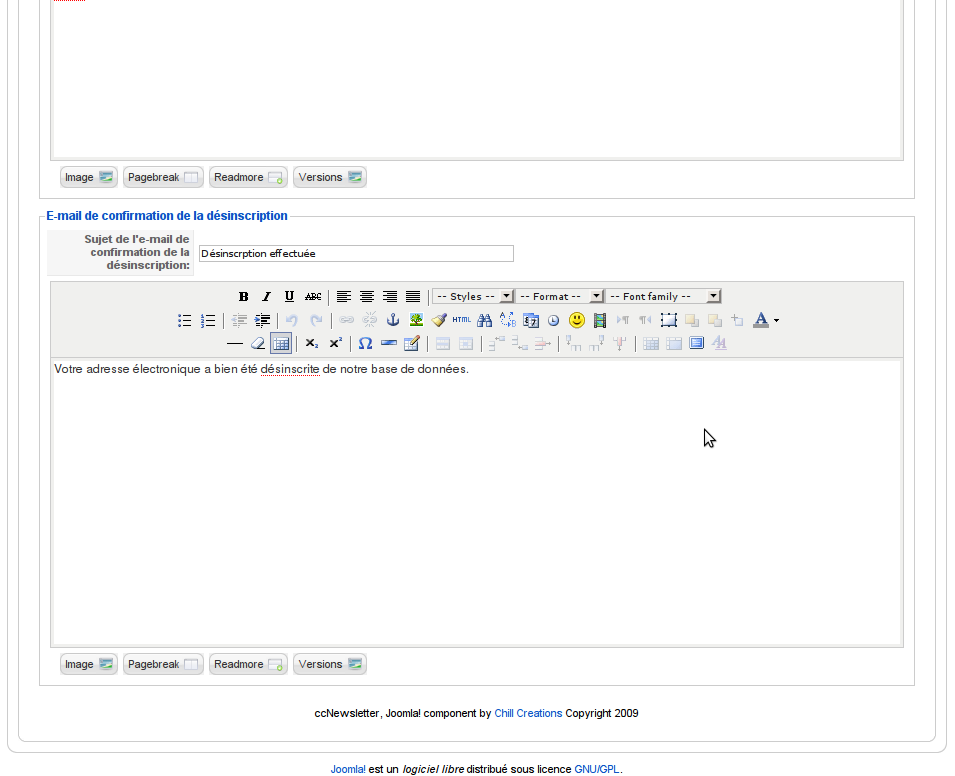Click the unsubscription email subject field
This screenshot has width=955, height=776.
click(x=356, y=254)
